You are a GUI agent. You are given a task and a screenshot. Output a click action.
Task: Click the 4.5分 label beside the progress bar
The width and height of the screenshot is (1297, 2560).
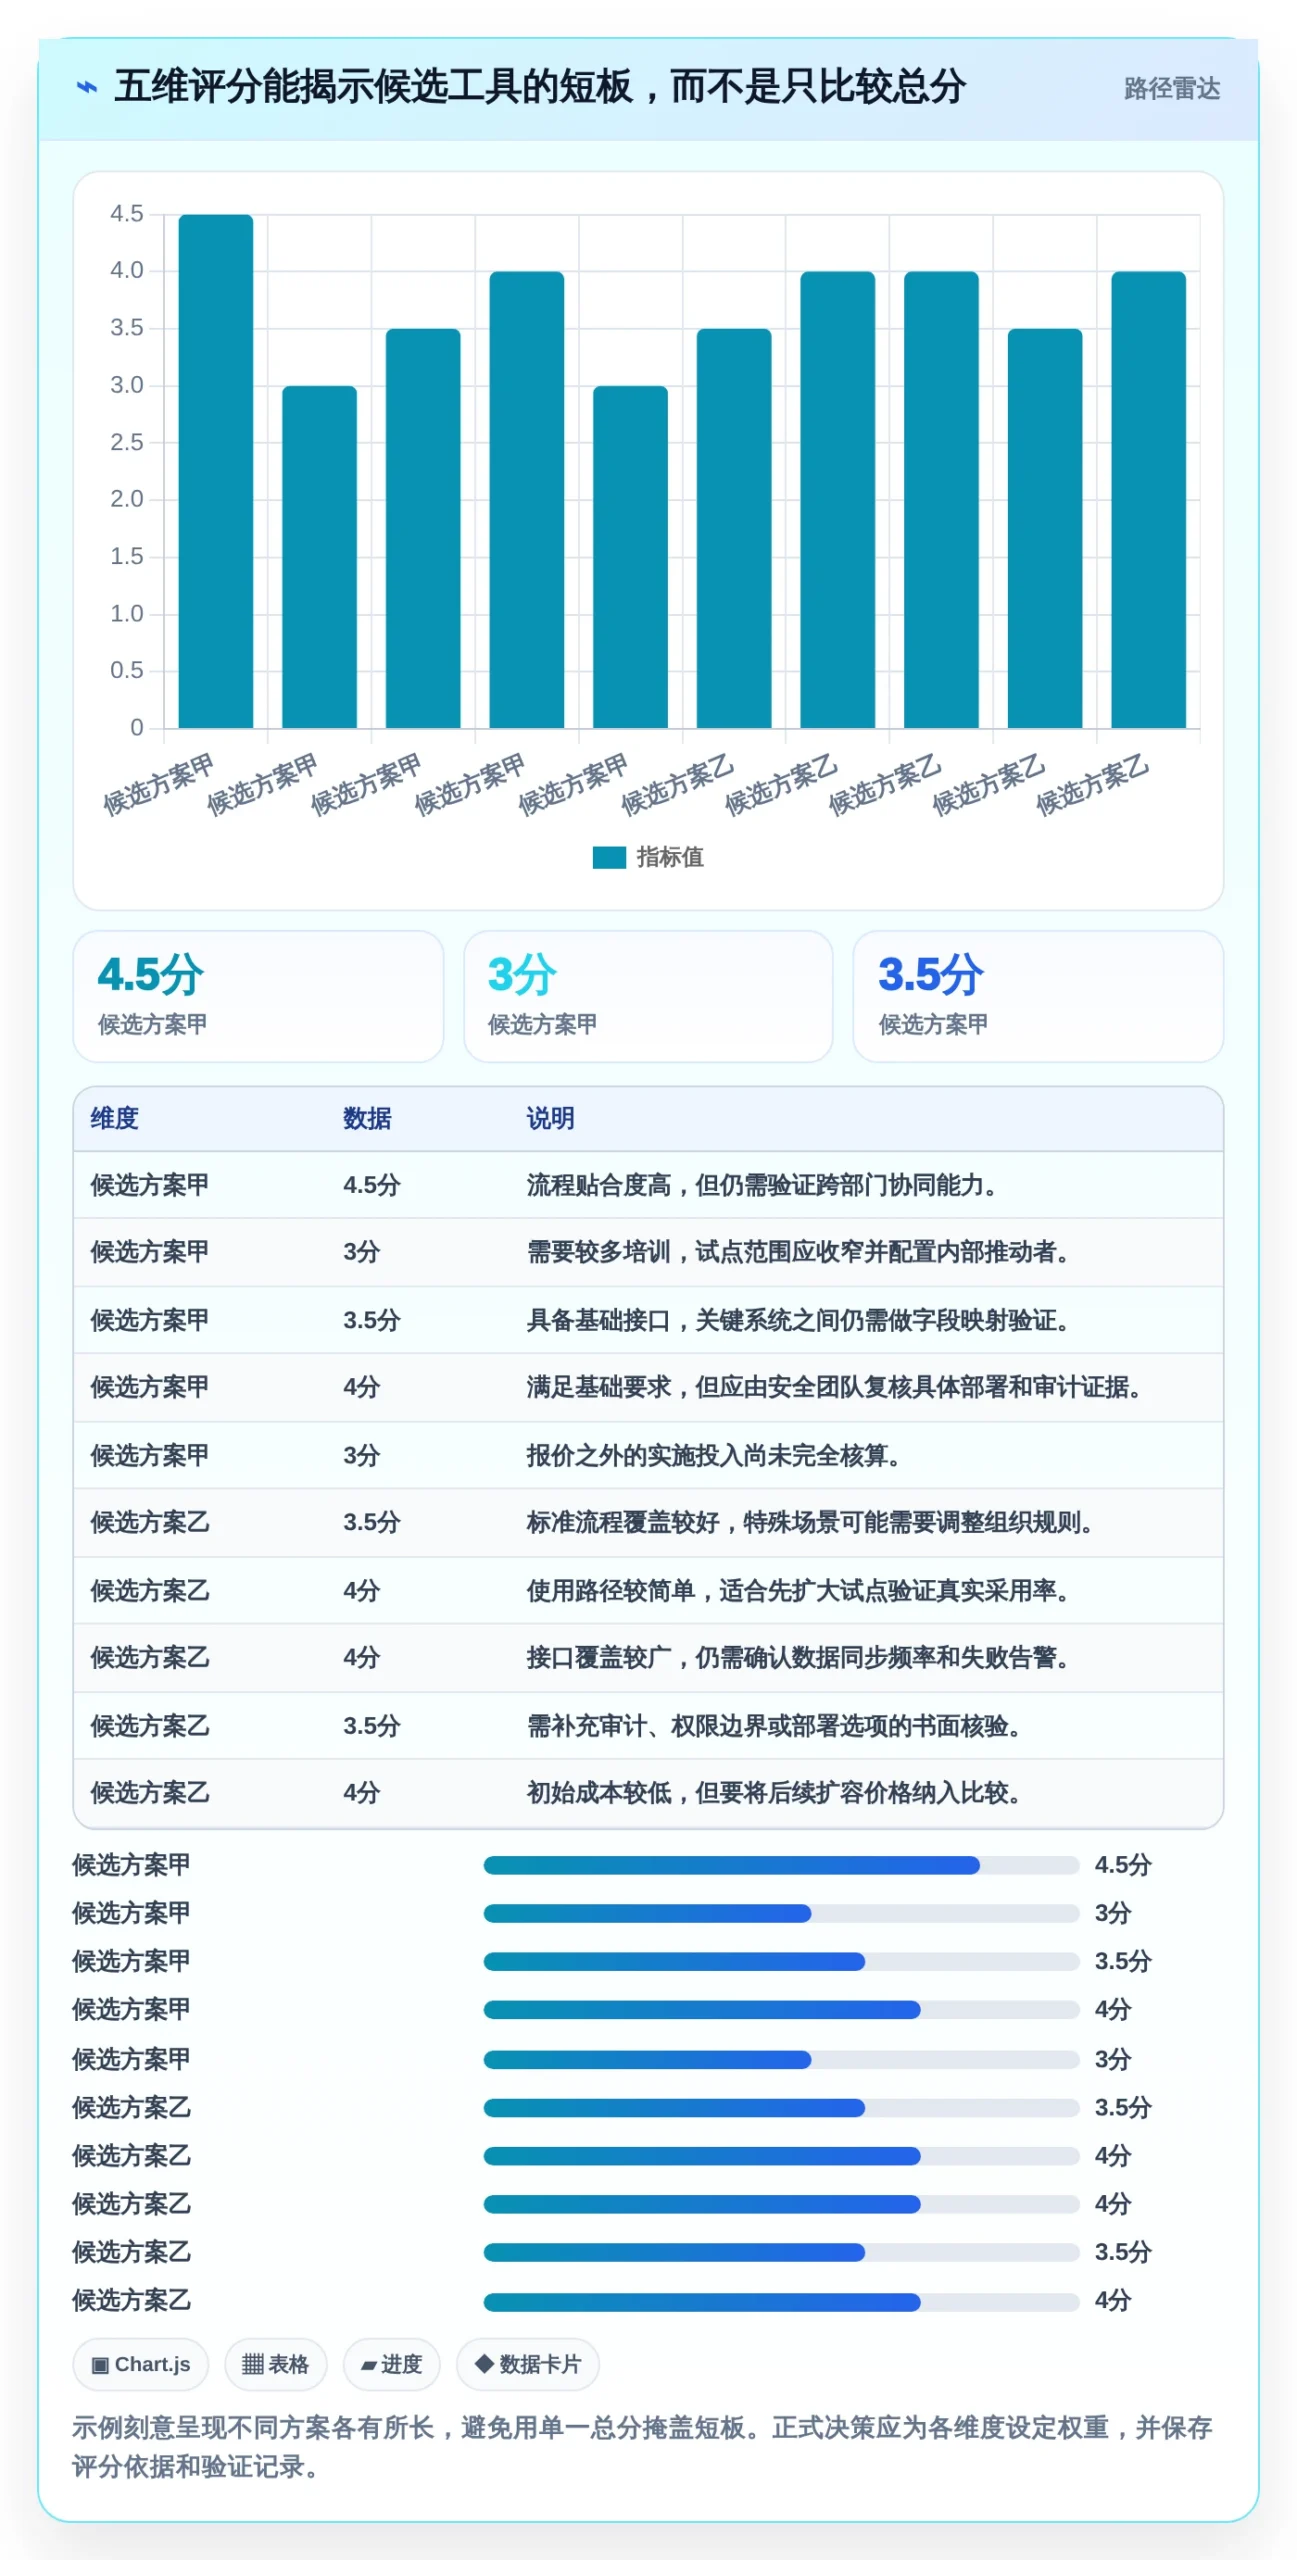pyautogui.click(x=1123, y=1865)
